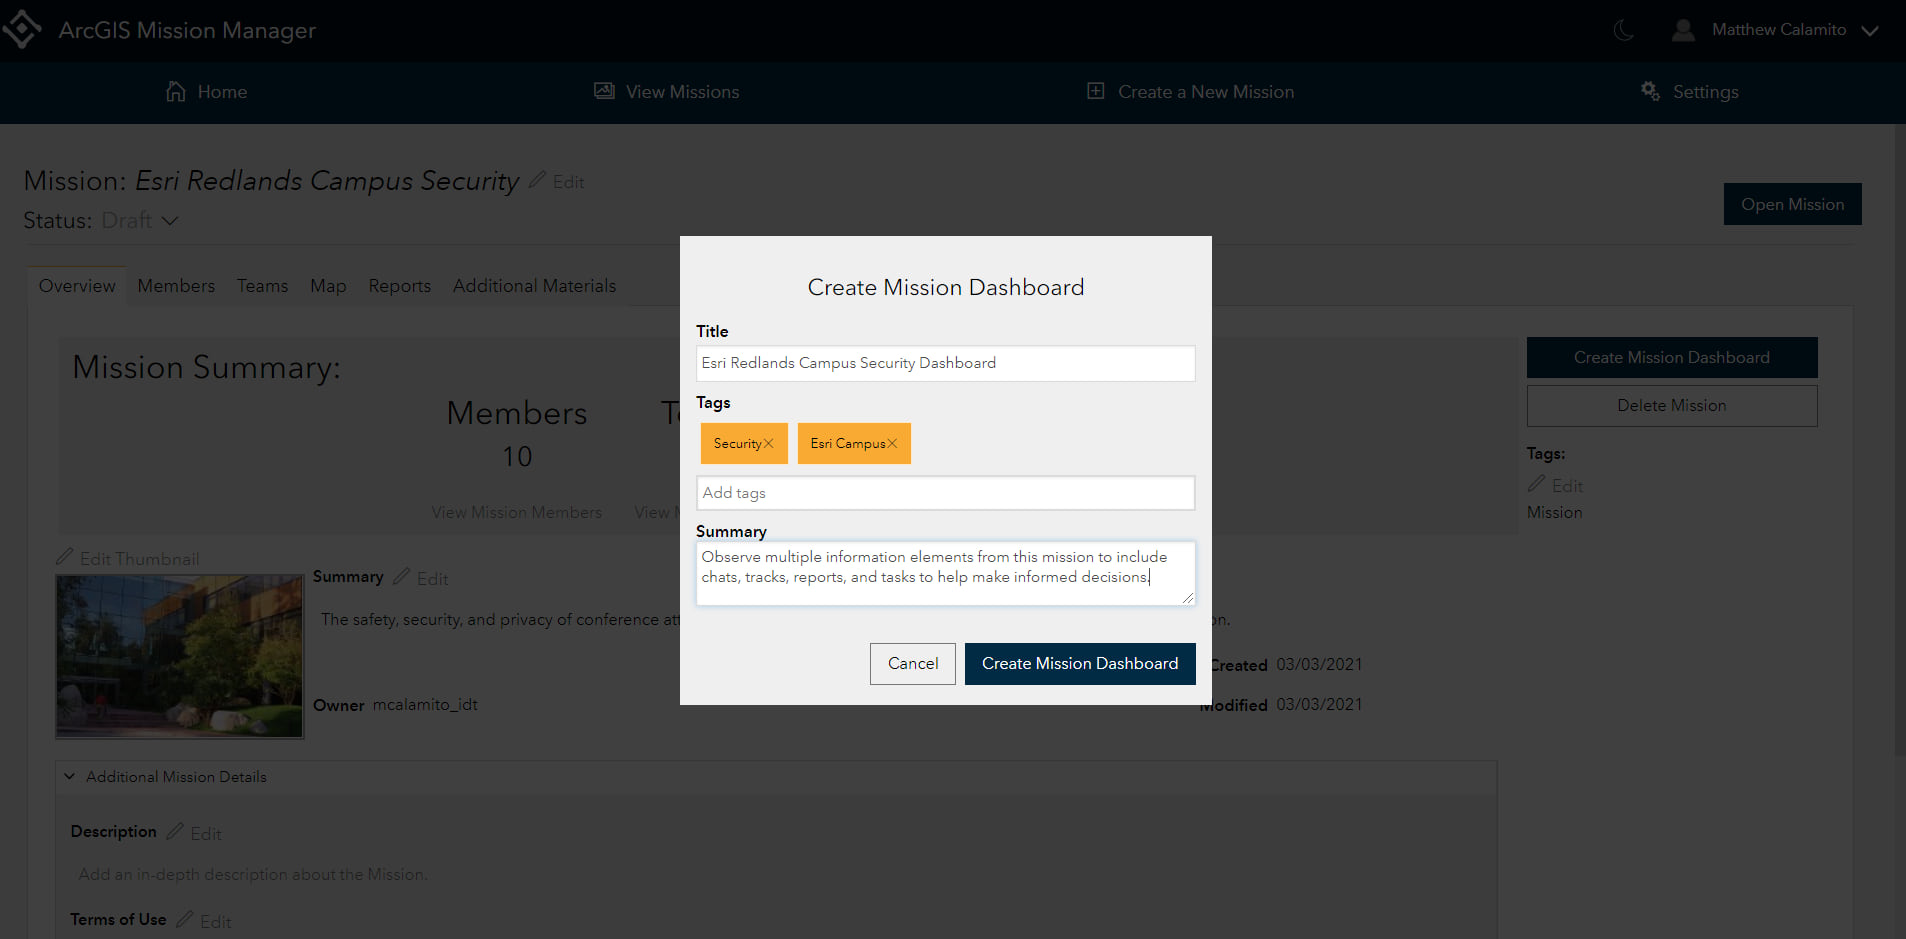Click pencil icon beside Terms of Use
Viewport: 1906px width, 939px height.
185,919
